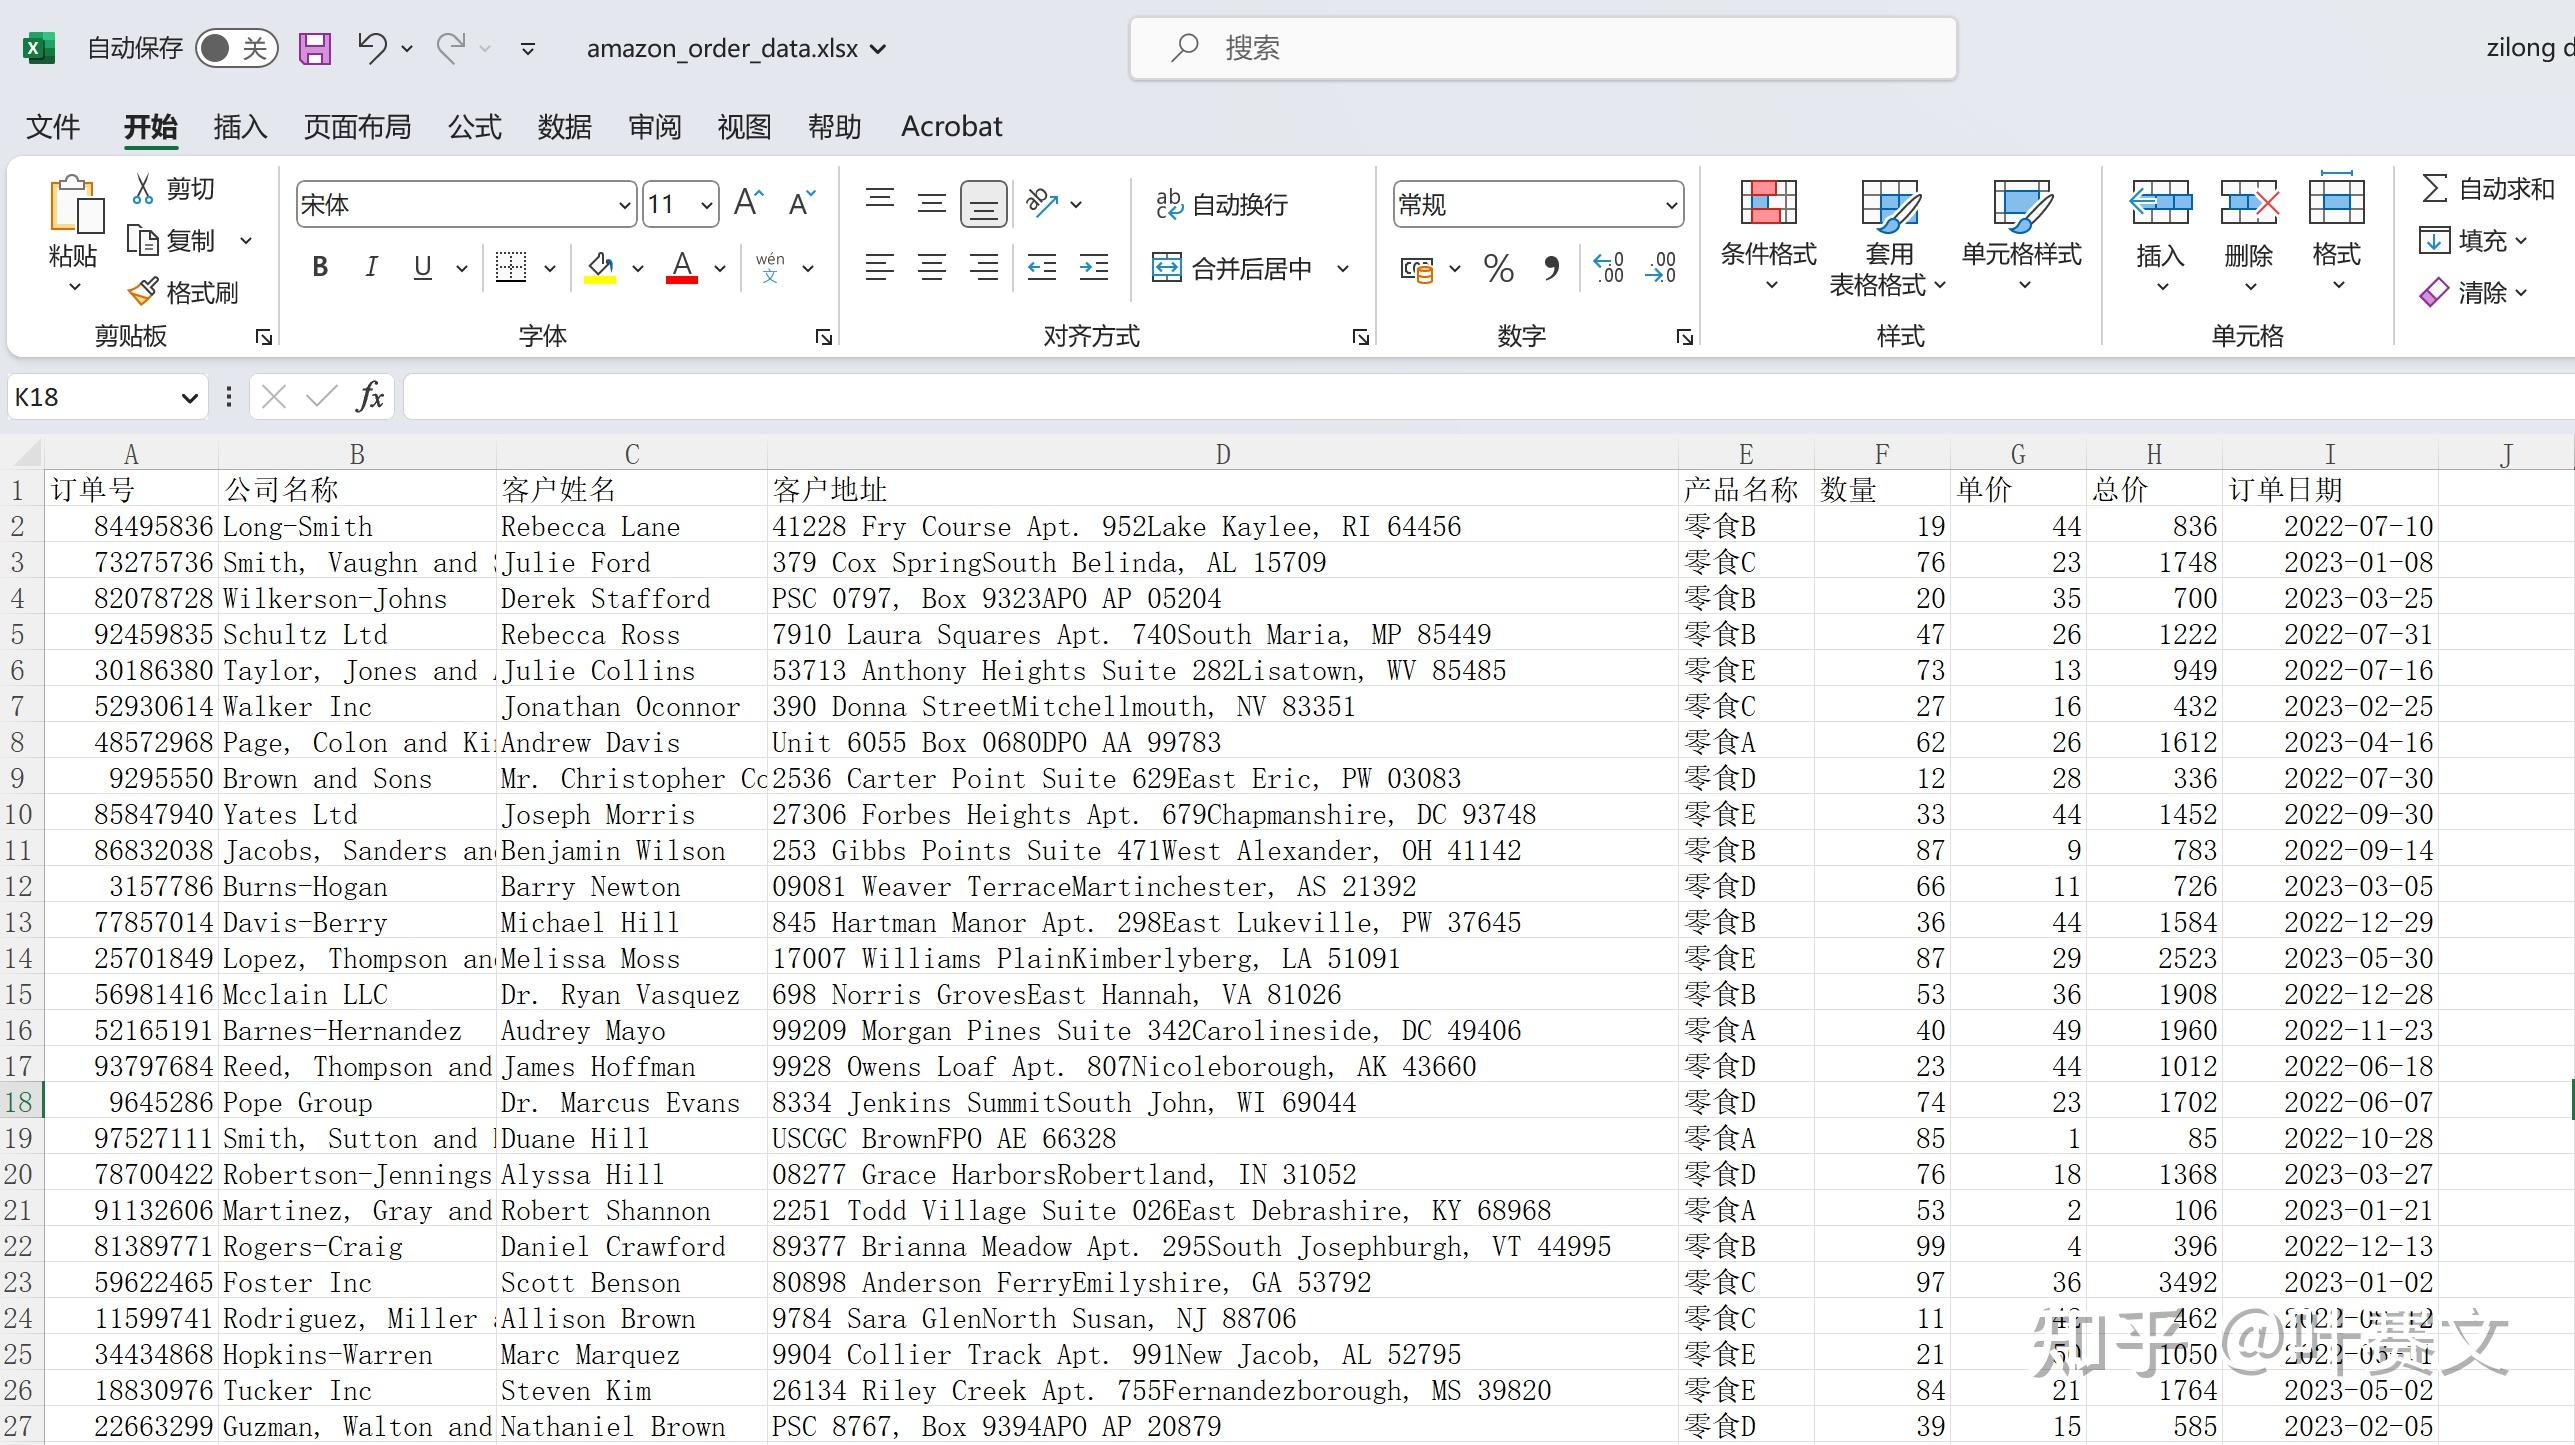Screen dimensions: 2575x1445
Task: Toggle the wrap text 自动换行 option
Action: (x=1220, y=204)
